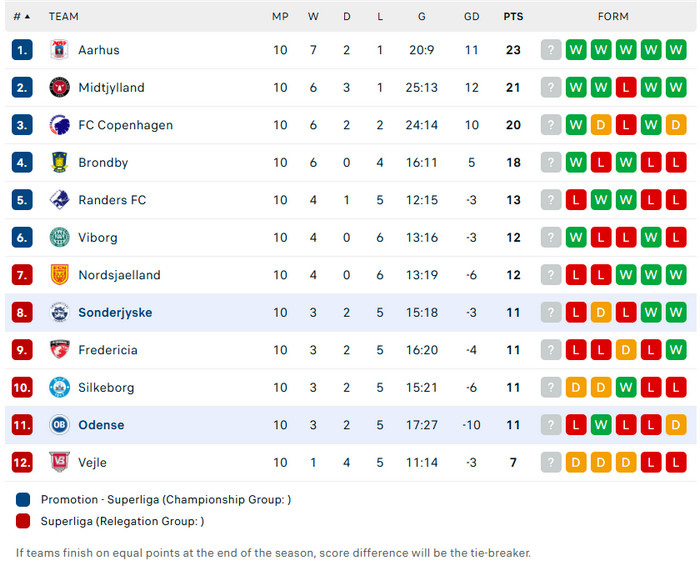Click the Brondby club crest

(x=60, y=163)
